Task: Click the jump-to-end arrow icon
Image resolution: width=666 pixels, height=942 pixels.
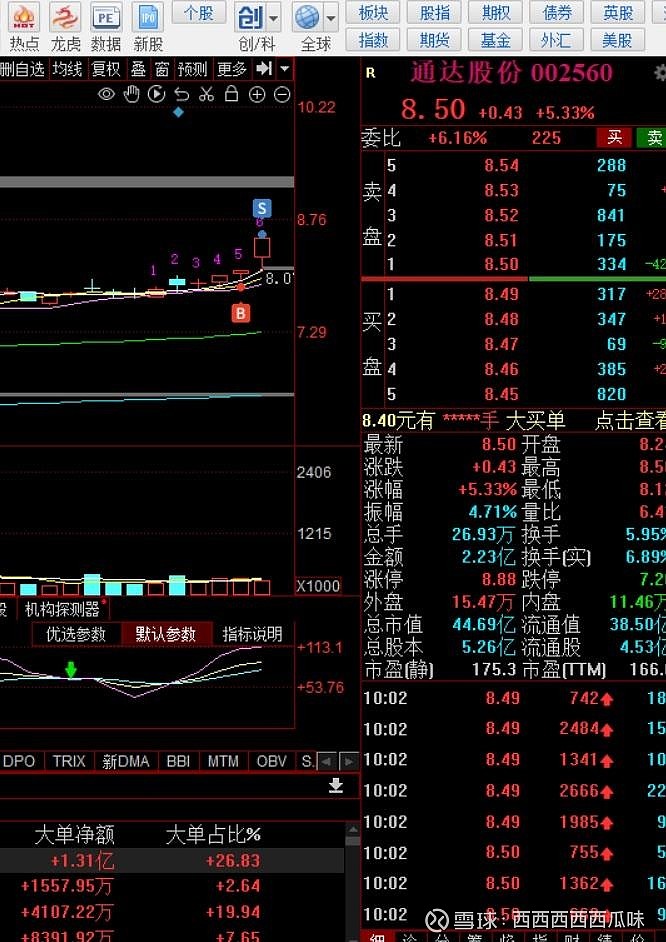Action: pos(264,69)
